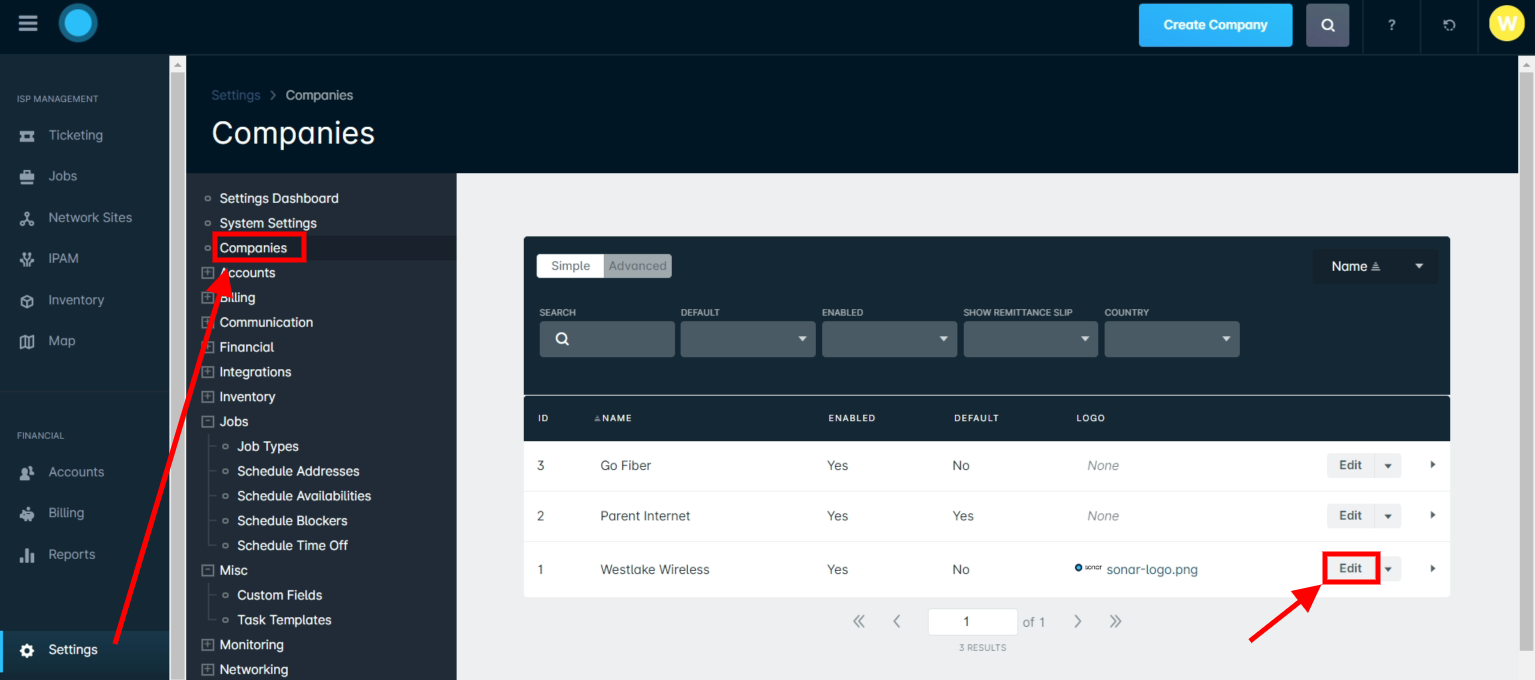1535x680 pixels.
Task: Expand the Westlake Wireless row details arrow
Action: point(1432,569)
